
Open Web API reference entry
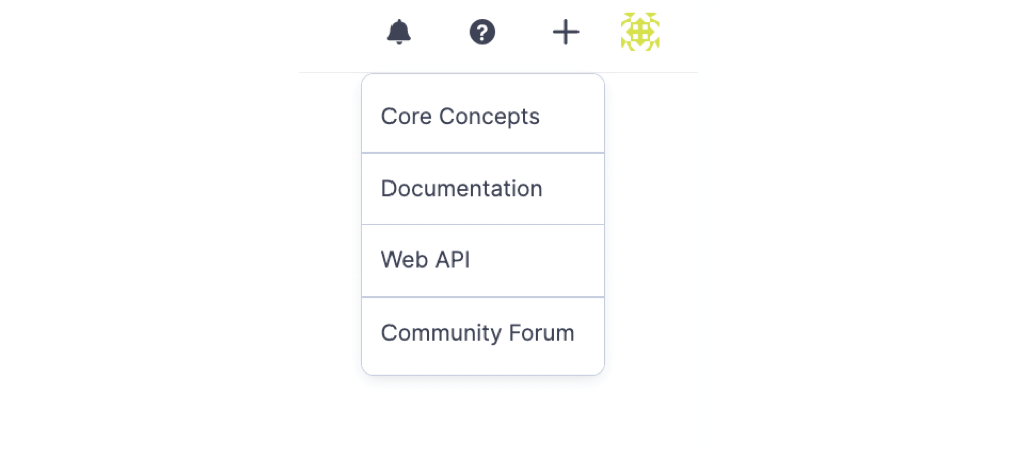click(425, 260)
